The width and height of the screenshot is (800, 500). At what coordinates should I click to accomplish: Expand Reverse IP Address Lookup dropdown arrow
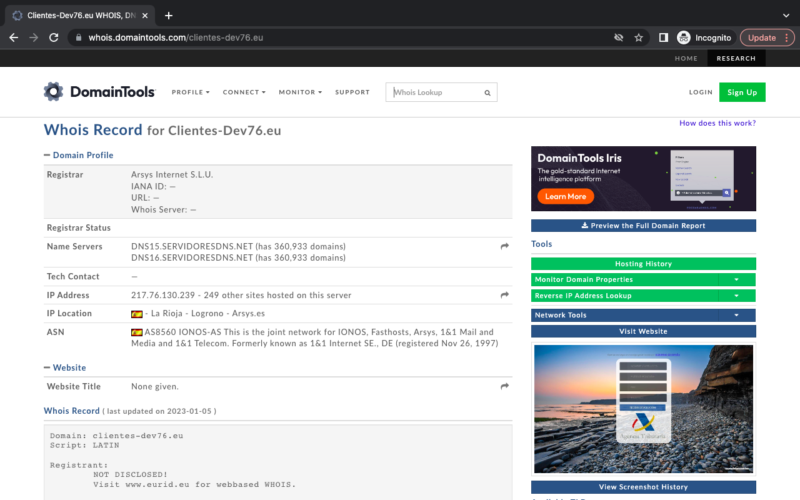click(736, 296)
